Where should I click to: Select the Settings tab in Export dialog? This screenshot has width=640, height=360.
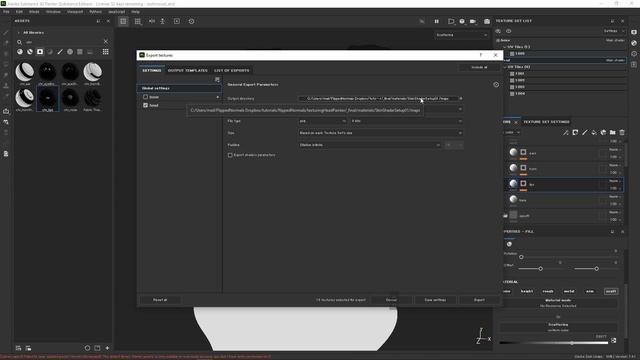(x=151, y=70)
